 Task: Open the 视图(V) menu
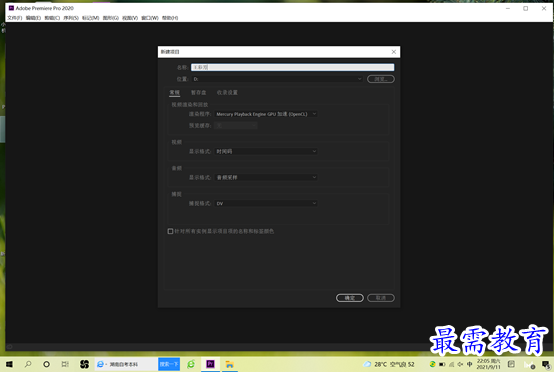[130, 18]
